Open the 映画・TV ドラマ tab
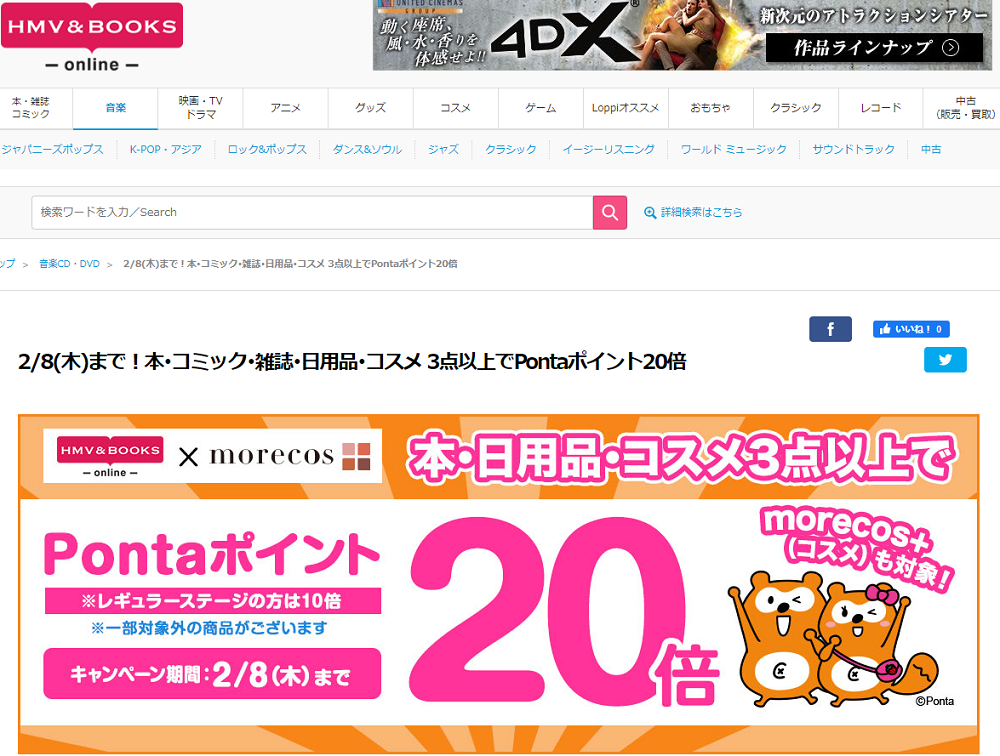This screenshot has width=1000, height=756. pyautogui.click(x=200, y=108)
